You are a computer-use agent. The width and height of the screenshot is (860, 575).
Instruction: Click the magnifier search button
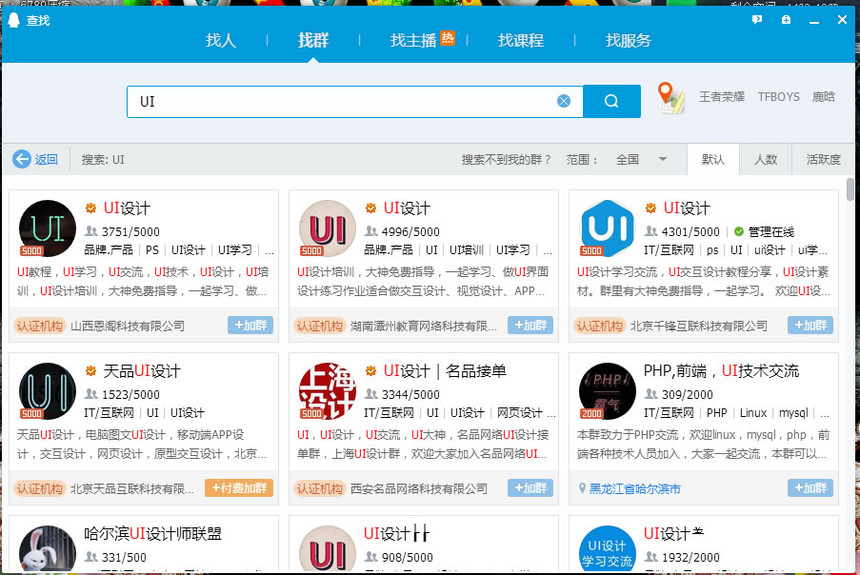click(x=612, y=101)
